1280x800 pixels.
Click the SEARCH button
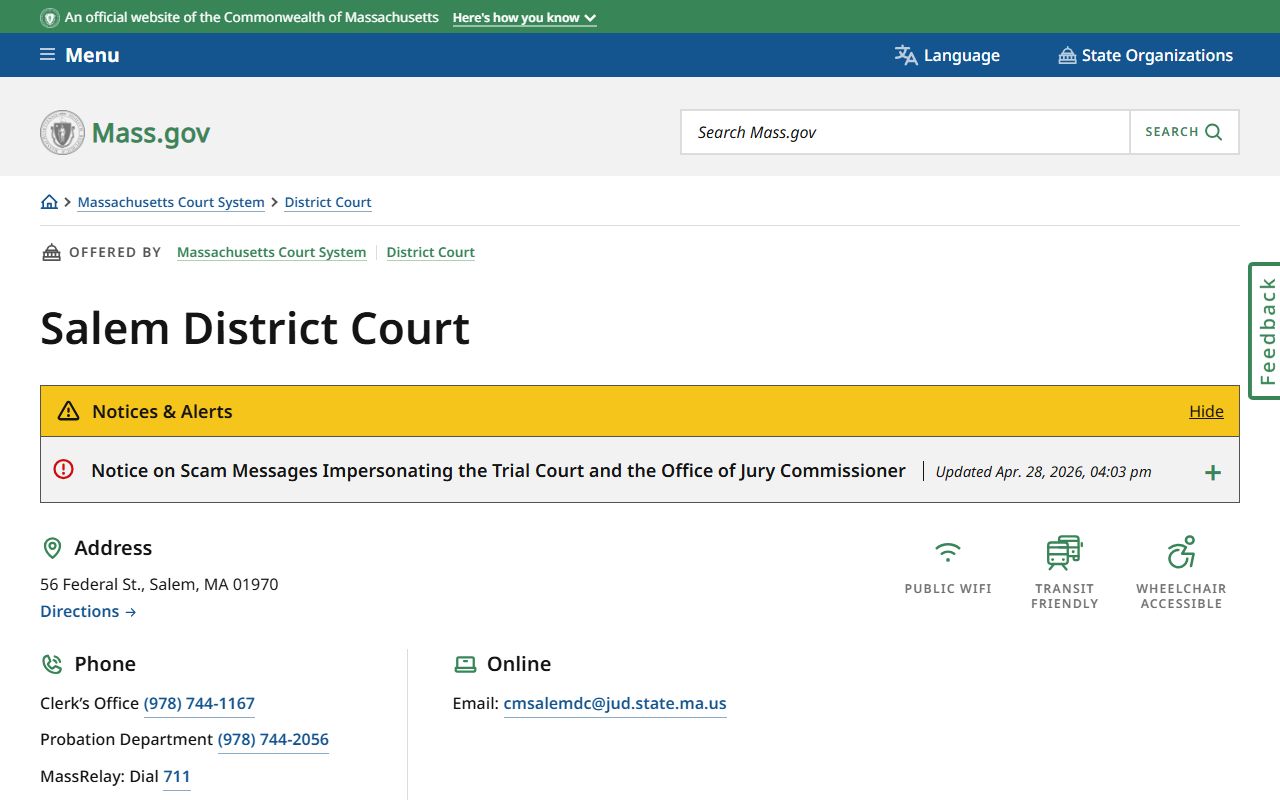[x=1184, y=132]
